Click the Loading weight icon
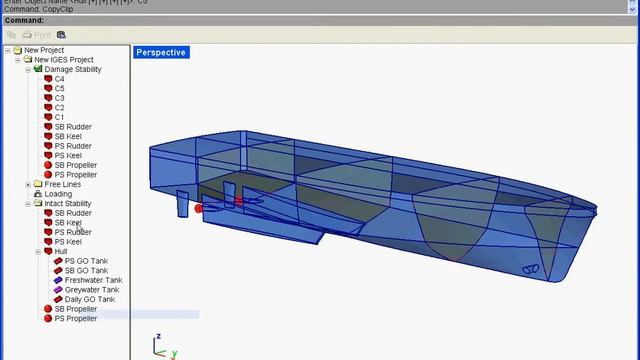640x360 pixels. [x=38, y=194]
